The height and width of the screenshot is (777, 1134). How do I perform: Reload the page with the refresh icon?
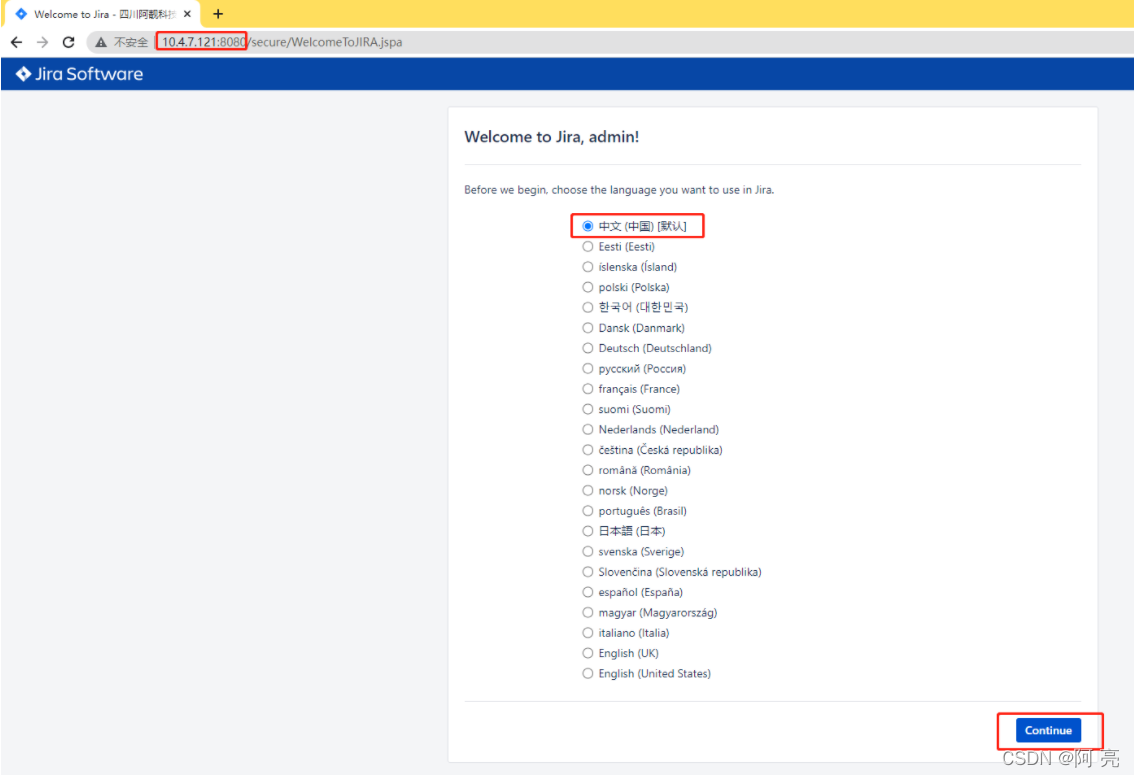(69, 42)
